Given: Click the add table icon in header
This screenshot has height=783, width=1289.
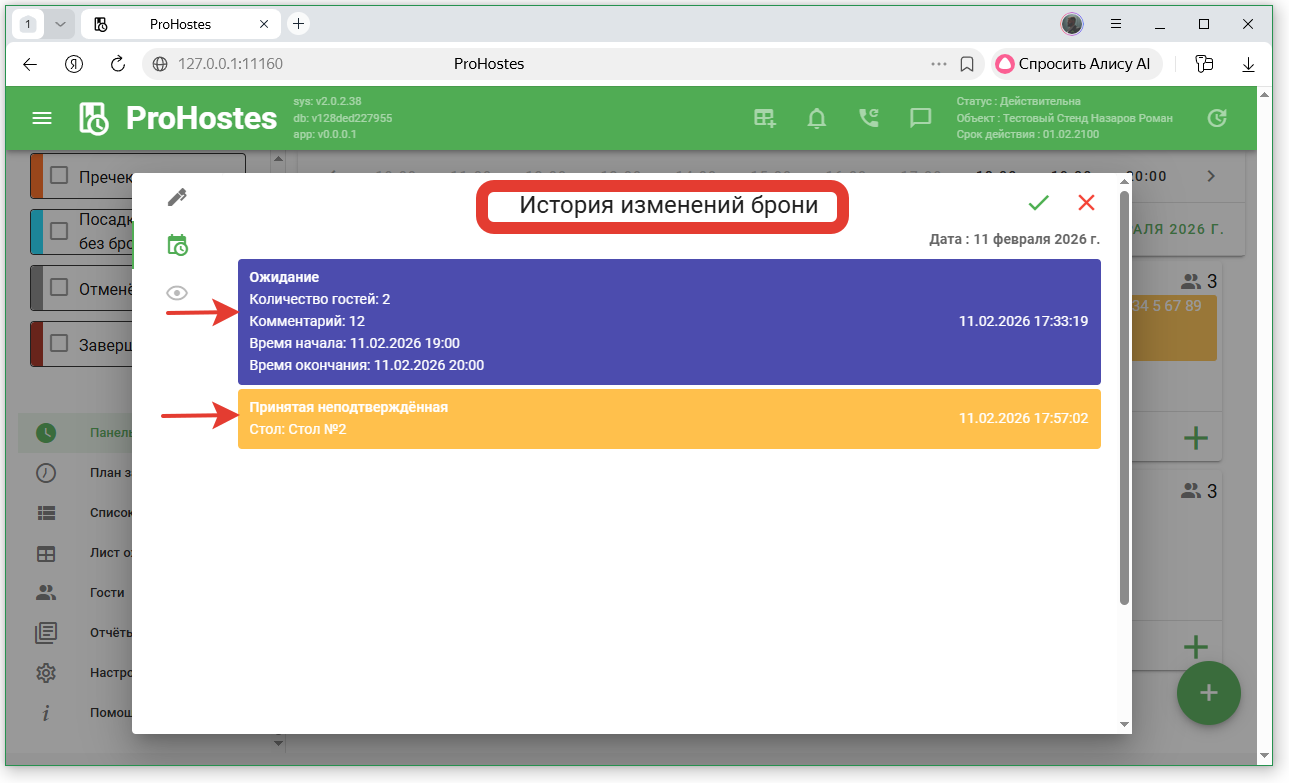Looking at the screenshot, I should pyautogui.click(x=765, y=118).
